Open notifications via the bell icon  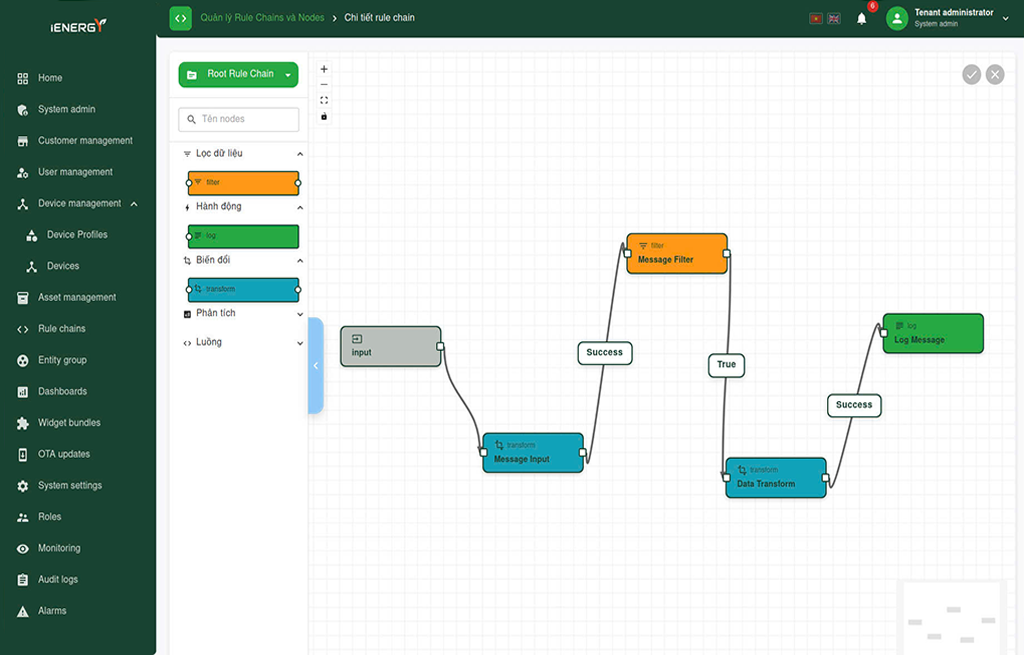point(862,18)
